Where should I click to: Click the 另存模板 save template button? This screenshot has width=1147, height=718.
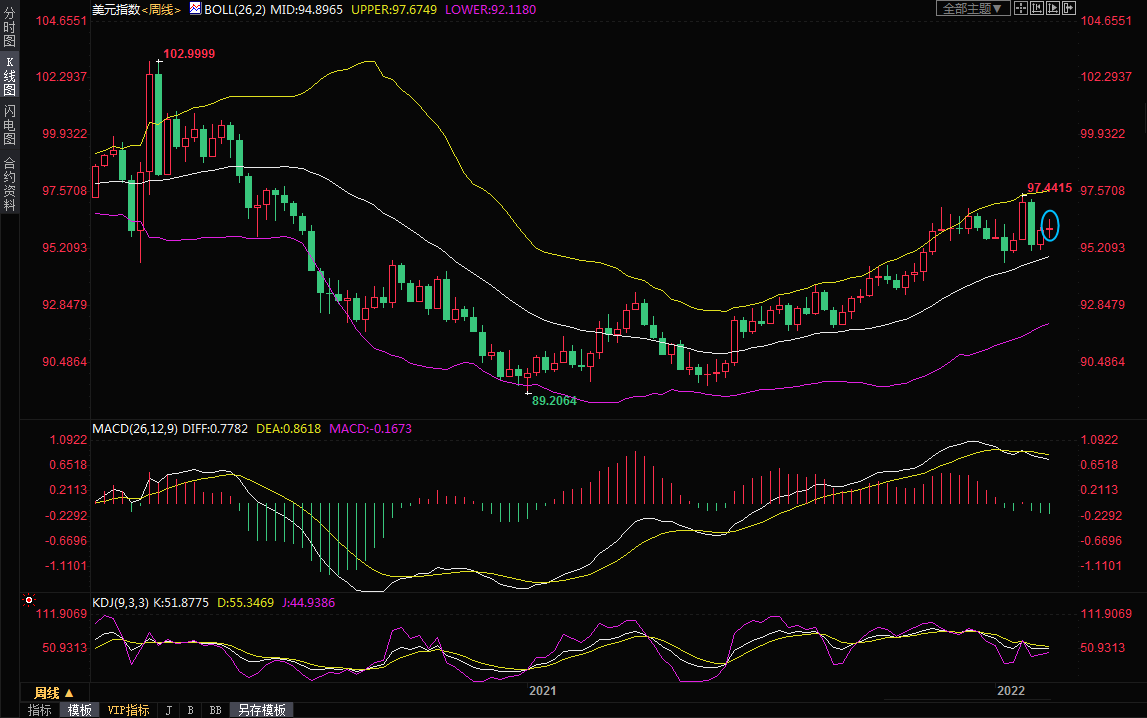(x=261, y=710)
